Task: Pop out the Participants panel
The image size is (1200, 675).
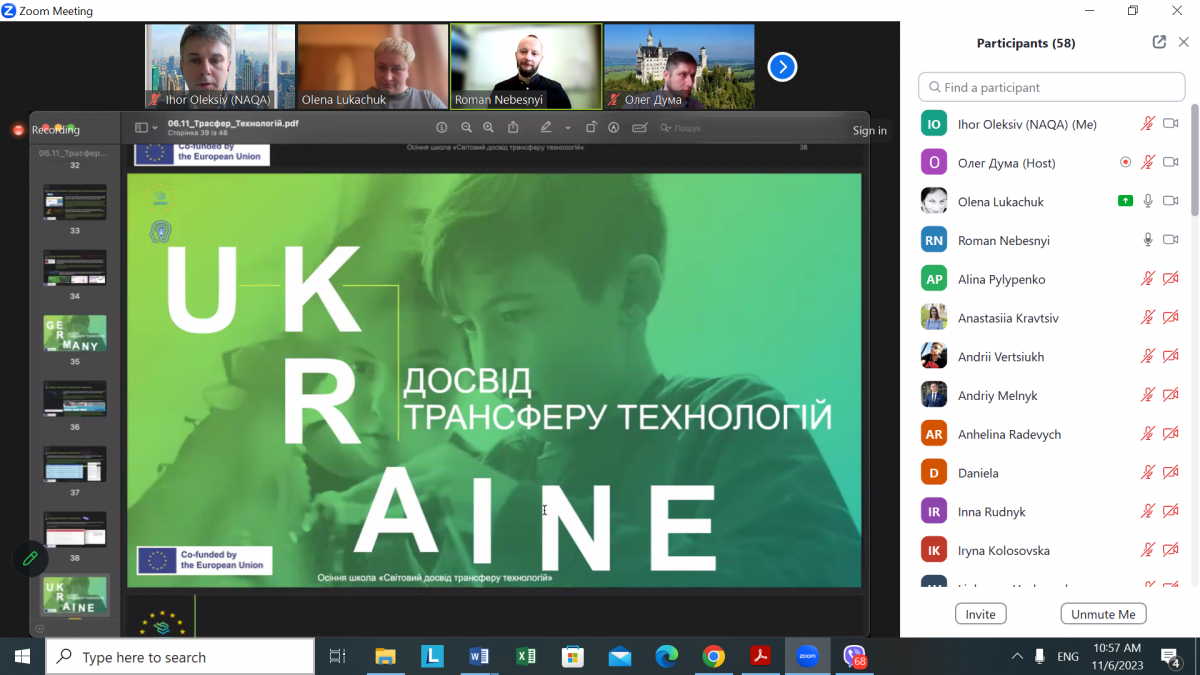Action: 1158,42
